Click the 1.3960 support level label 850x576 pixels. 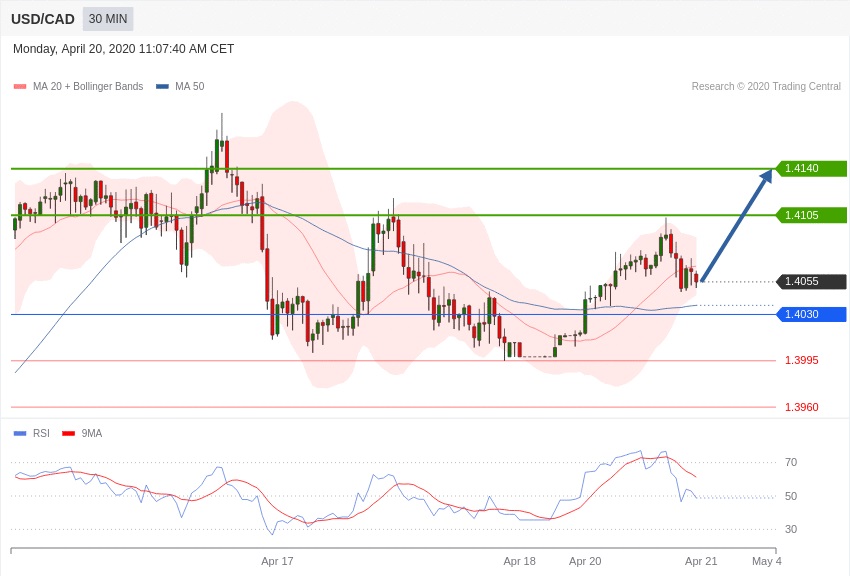tap(802, 407)
